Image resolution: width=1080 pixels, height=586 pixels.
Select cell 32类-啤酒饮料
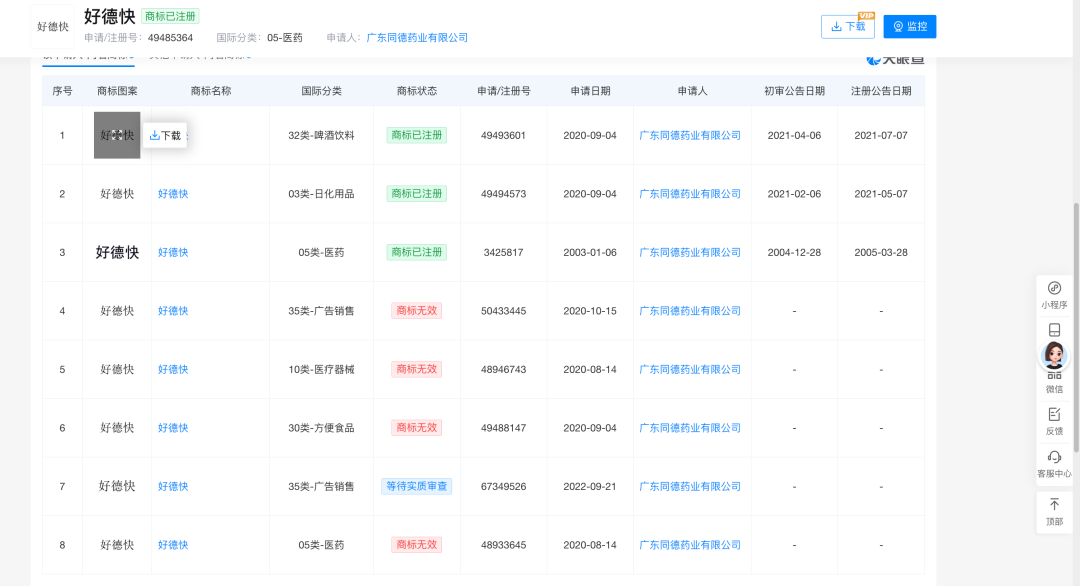(321, 135)
